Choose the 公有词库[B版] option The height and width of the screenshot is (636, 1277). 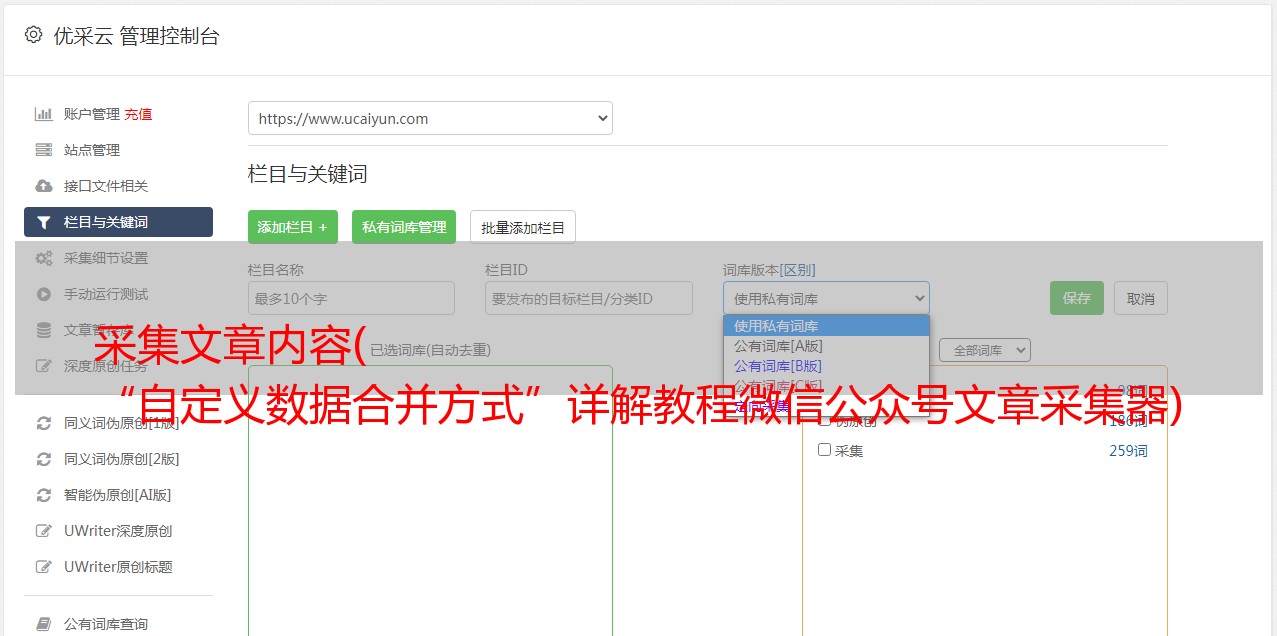(826, 366)
